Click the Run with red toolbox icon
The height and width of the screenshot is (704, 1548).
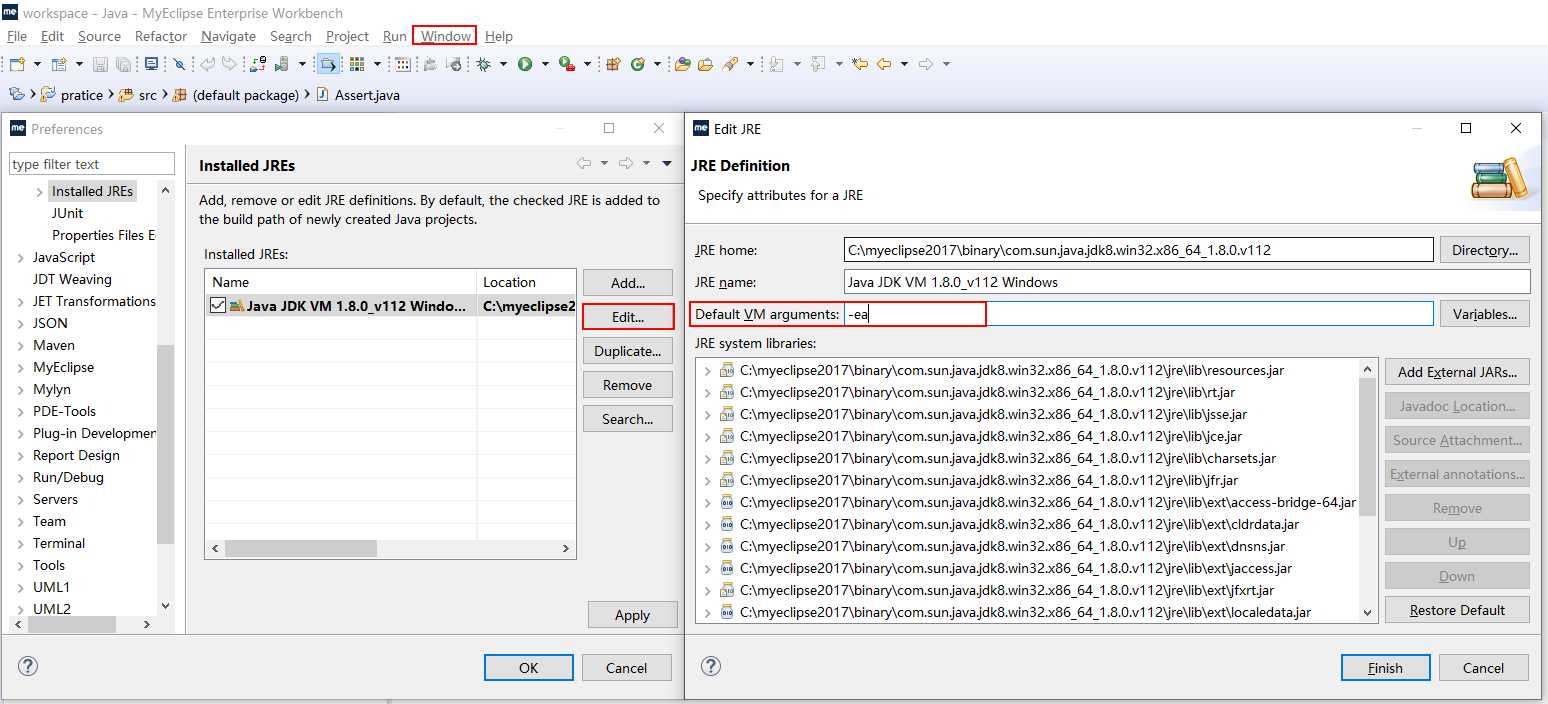(567, 64)
